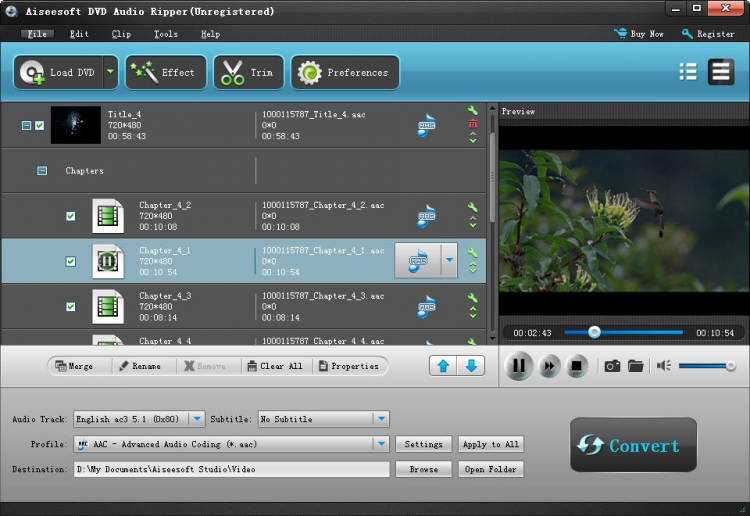Image resolution: width=750 pixels, height=516 pixels.
Task: Click the Clear All button
Action: [x=275, y=366]
